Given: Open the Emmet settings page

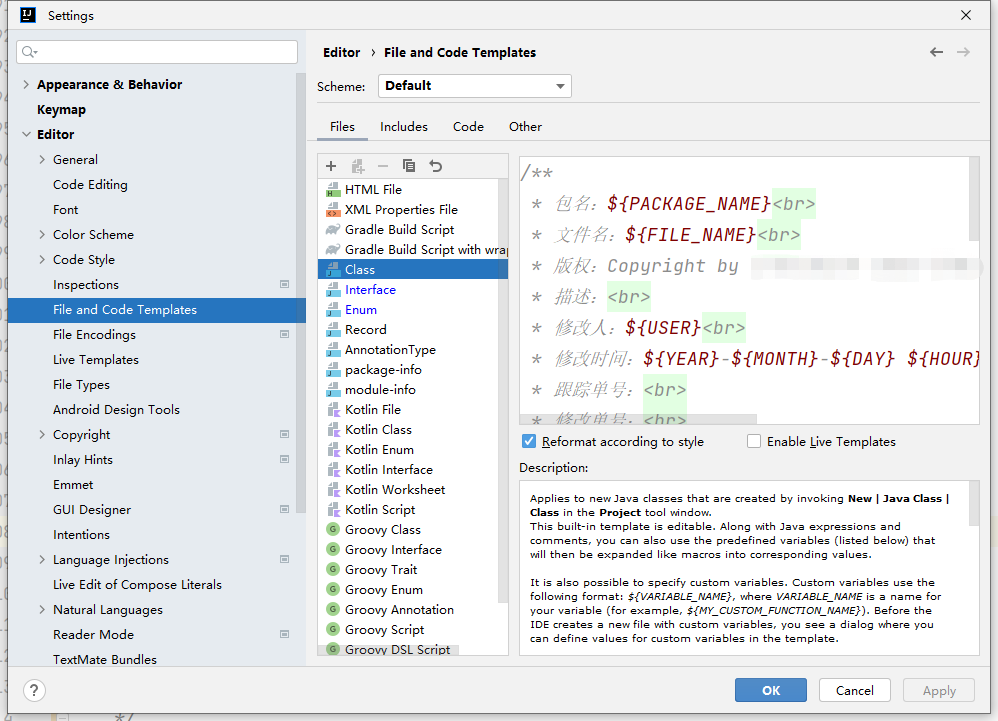Looking at the screenshot, I should click(73, 484).
